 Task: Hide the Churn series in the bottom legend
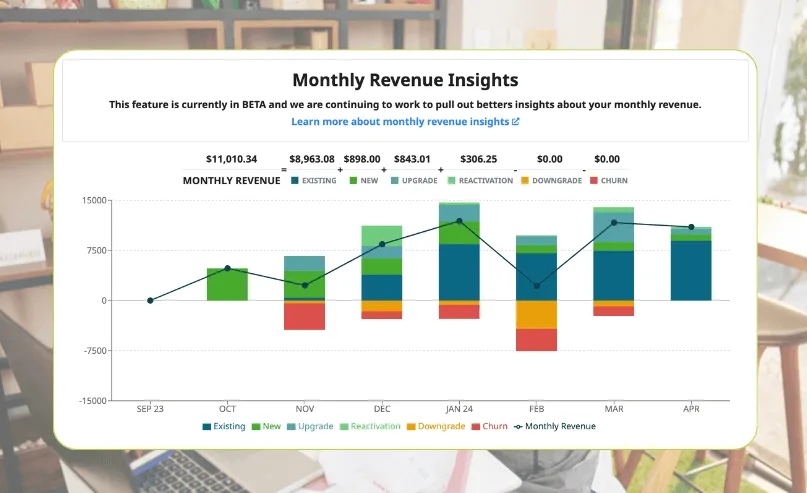click(x=489, y=426)
